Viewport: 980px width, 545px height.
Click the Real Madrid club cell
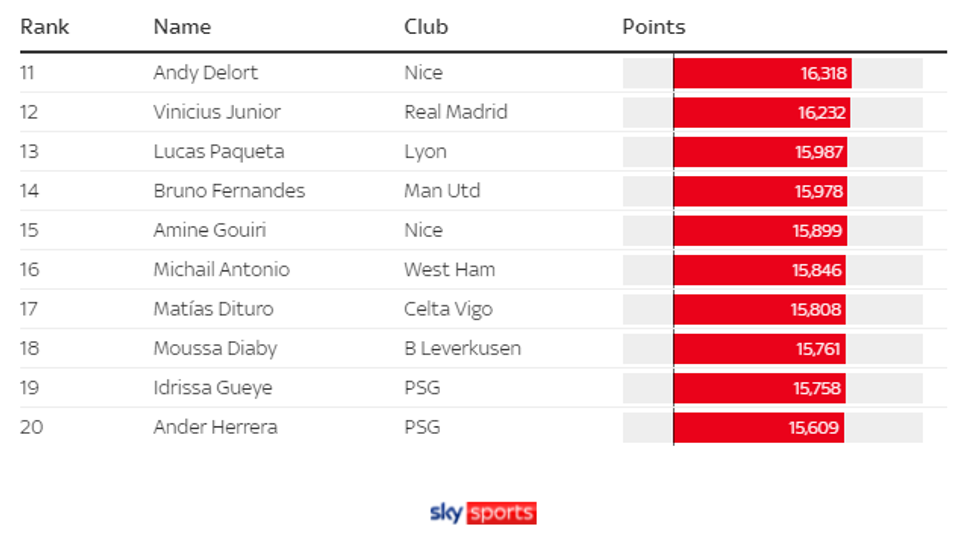tap(455, 112)
